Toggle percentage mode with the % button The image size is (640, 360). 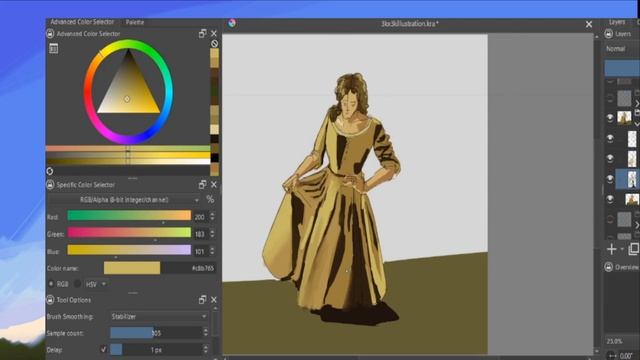coord(210,200)
